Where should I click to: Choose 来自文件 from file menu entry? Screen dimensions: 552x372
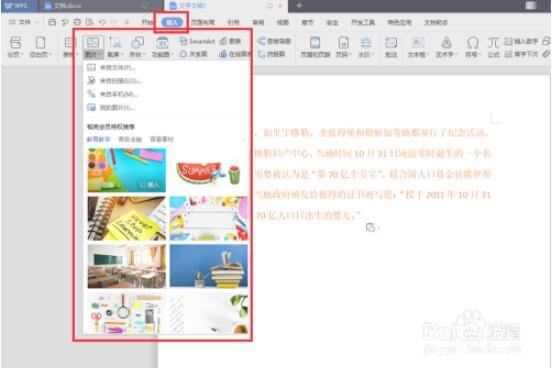click(x=111, y=68)
